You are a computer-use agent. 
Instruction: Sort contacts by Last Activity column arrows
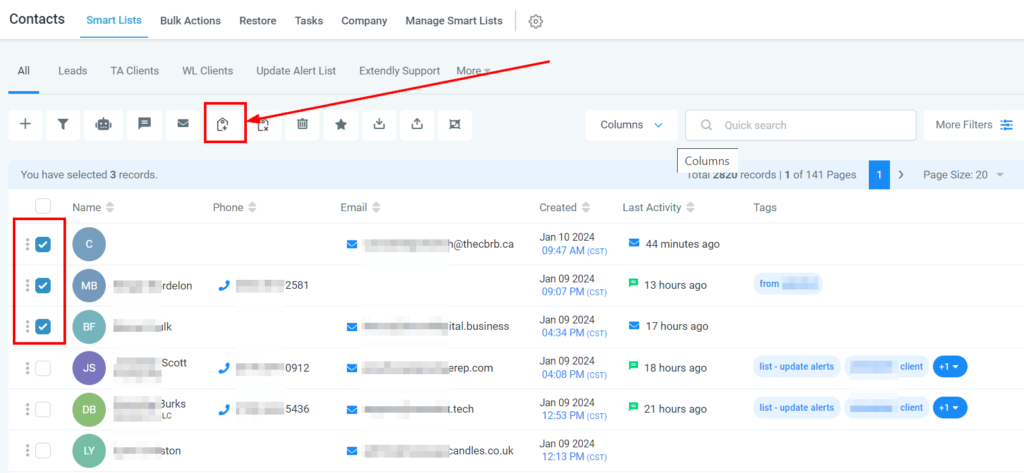coord(690,208)
